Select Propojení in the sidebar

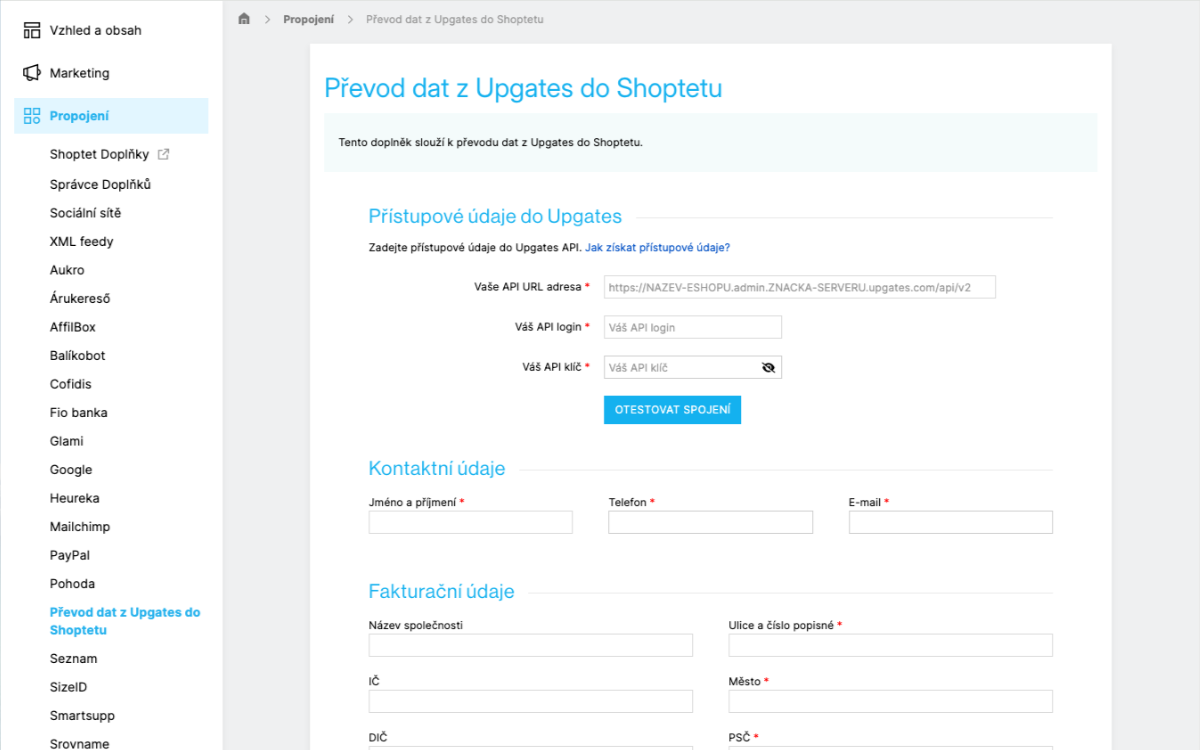pyautogui.click(x=111, y=116)
